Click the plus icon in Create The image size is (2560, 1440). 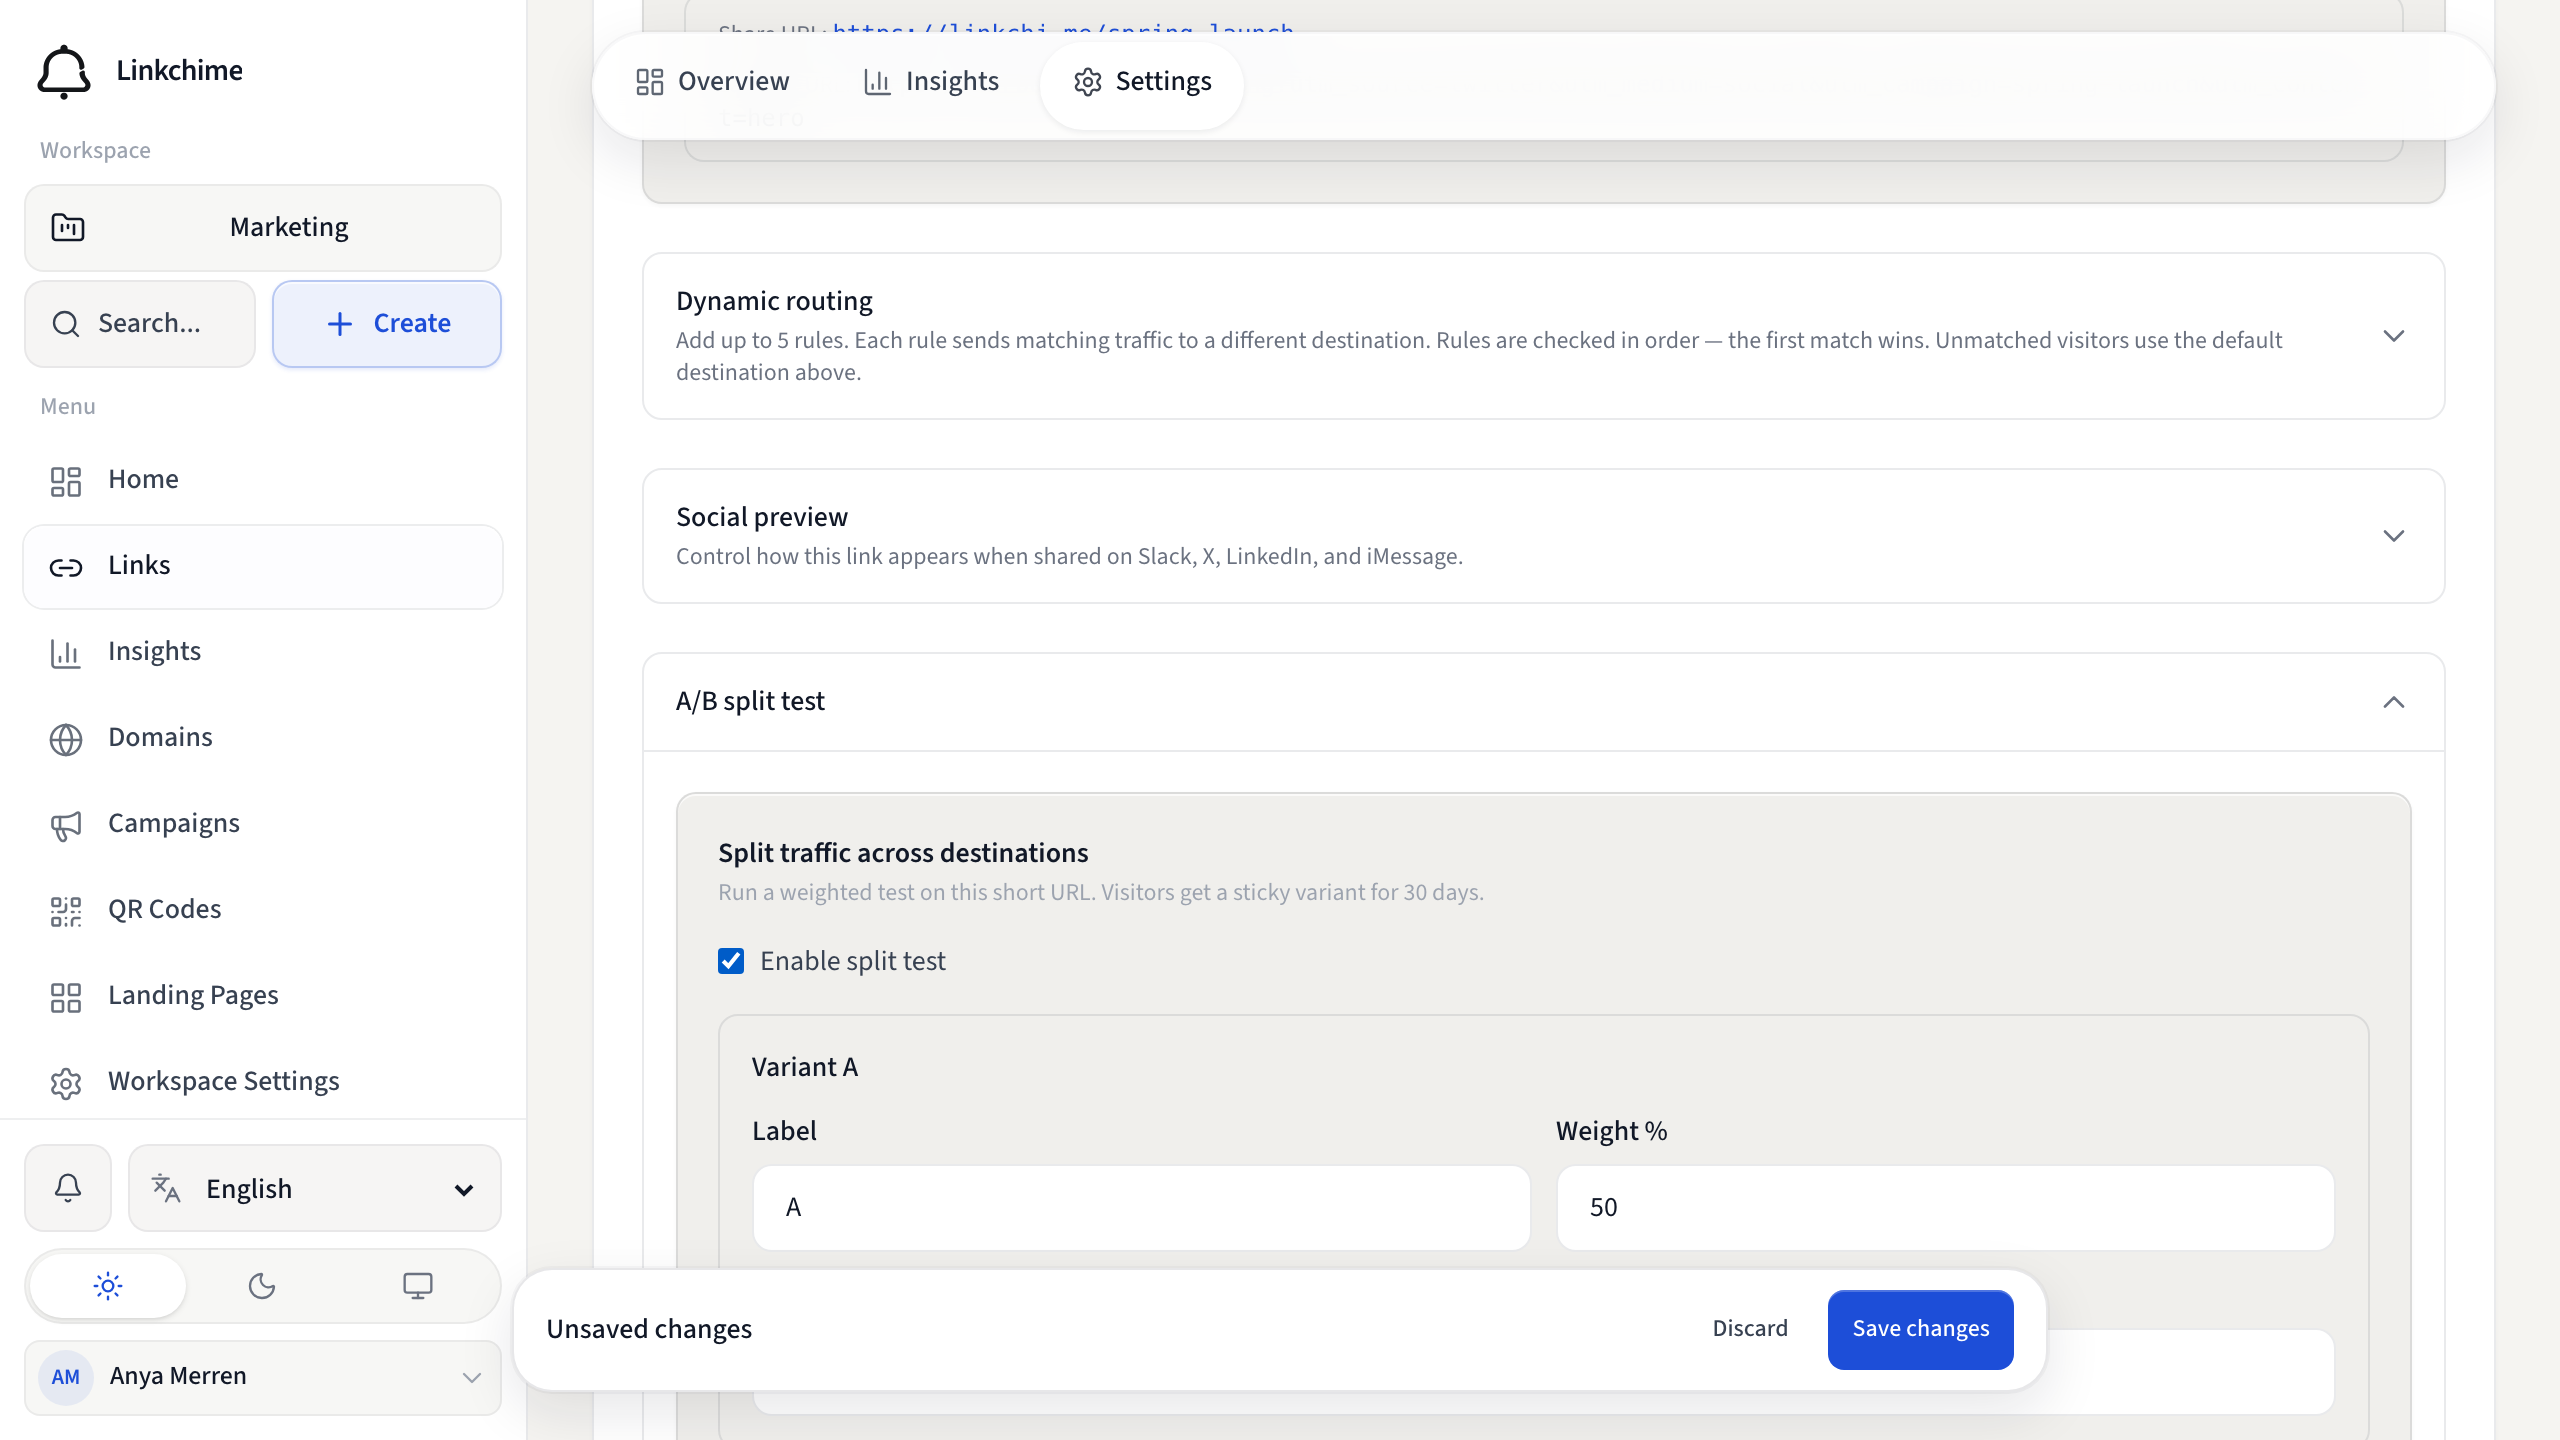pos(340,323)
